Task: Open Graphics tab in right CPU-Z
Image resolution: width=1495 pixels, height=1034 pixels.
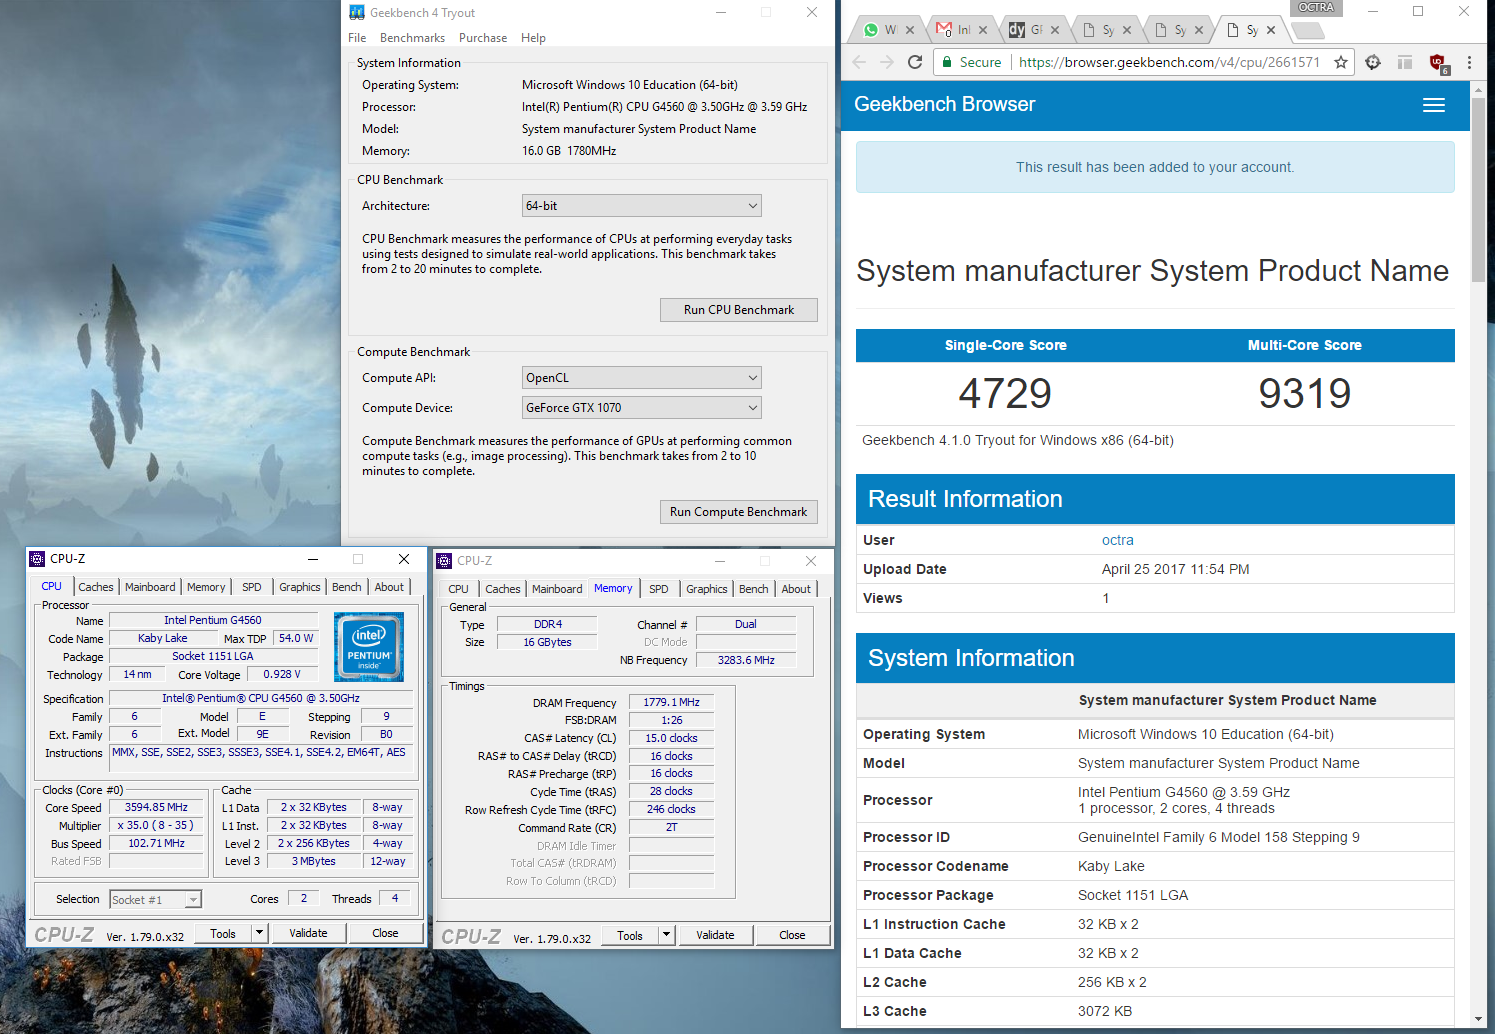Action: click(707, 589)
